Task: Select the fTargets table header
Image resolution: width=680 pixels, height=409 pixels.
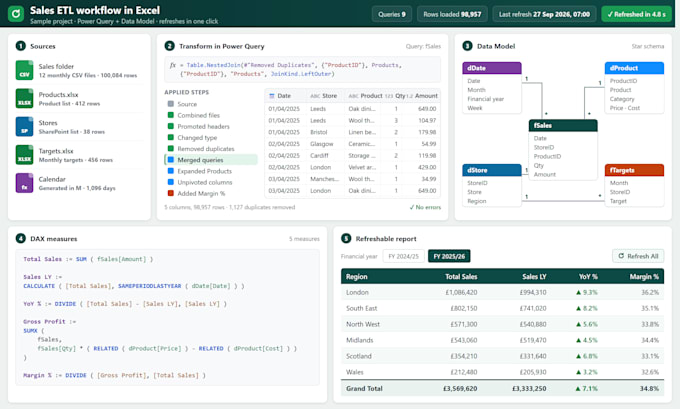Action: 634,170
